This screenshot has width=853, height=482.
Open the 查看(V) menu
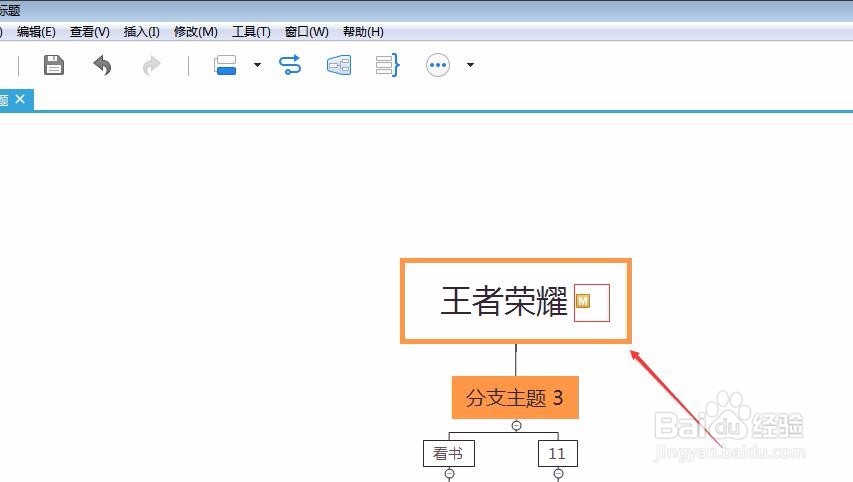click(x=90, y=32)
